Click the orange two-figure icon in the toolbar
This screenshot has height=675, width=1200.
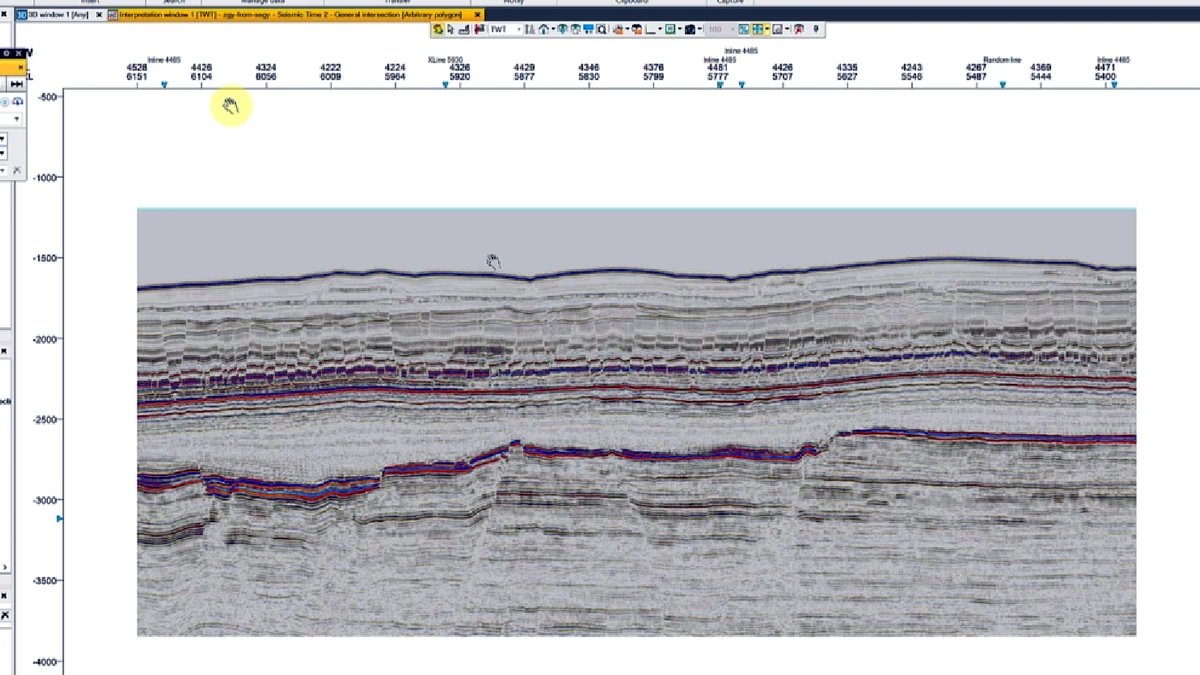pyautogui.click(x=637, y=29)
